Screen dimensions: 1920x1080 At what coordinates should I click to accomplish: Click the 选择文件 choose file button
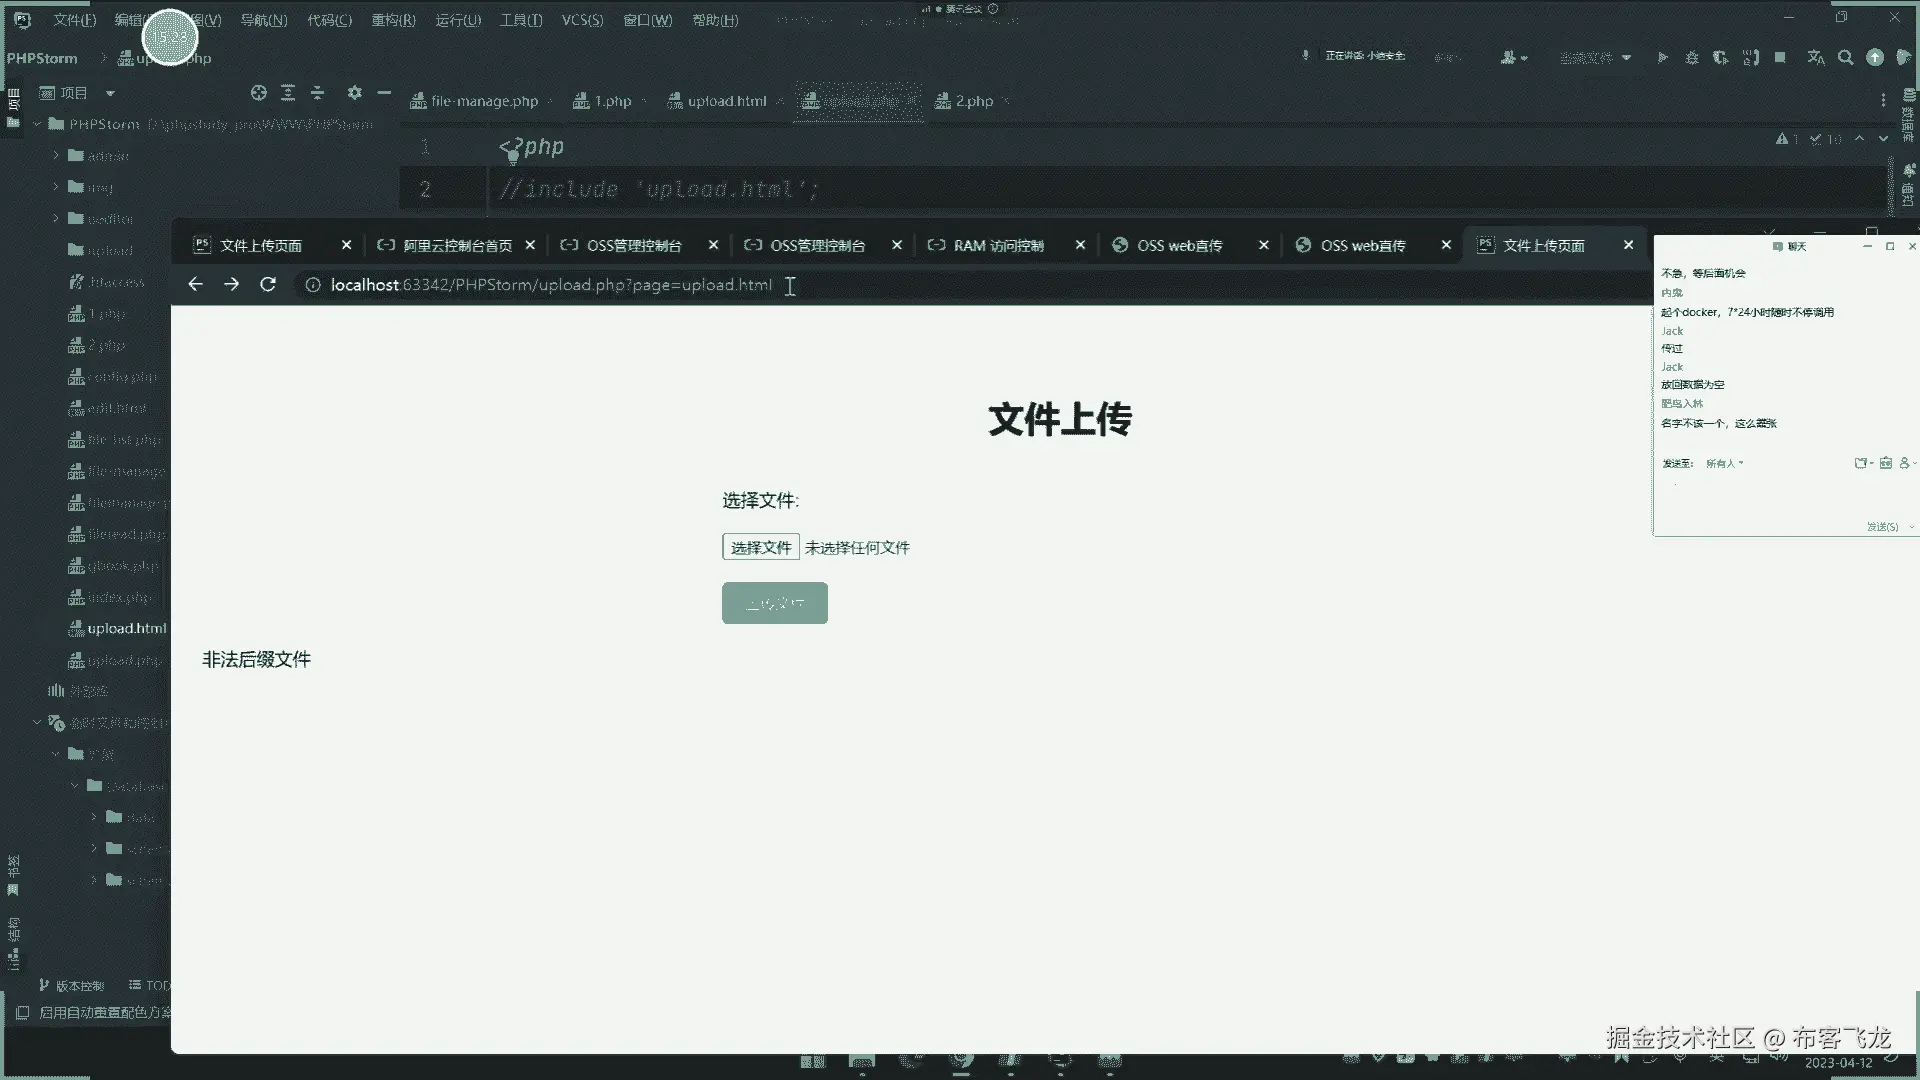[760, 547]
